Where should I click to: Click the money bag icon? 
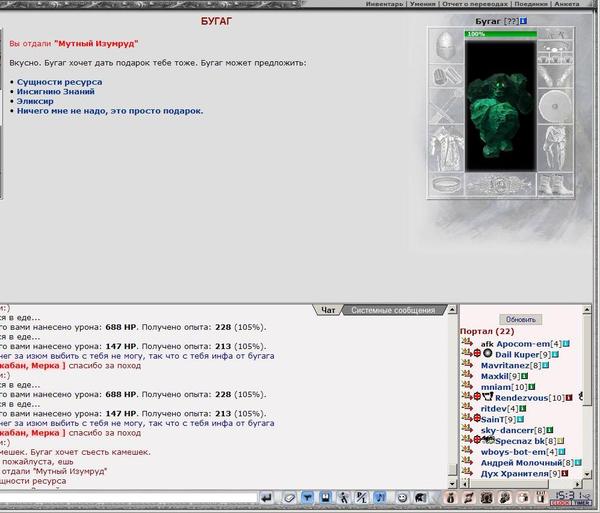click(450, 498)
